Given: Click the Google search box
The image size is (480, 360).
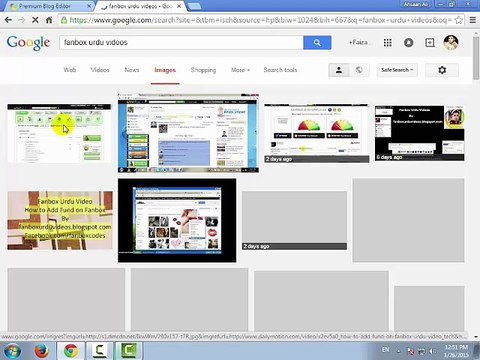Looking at the screenshot, I should pos(182,43).
